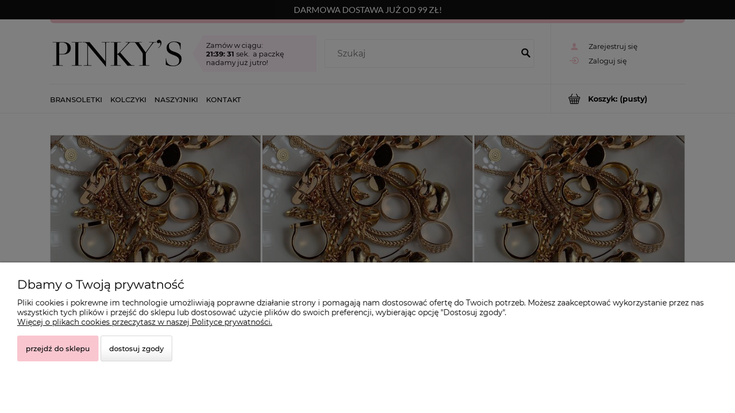Click the round watermark on third banner
Image resolution: width=735 pixels, height=413 pixels.
point(494,155)
